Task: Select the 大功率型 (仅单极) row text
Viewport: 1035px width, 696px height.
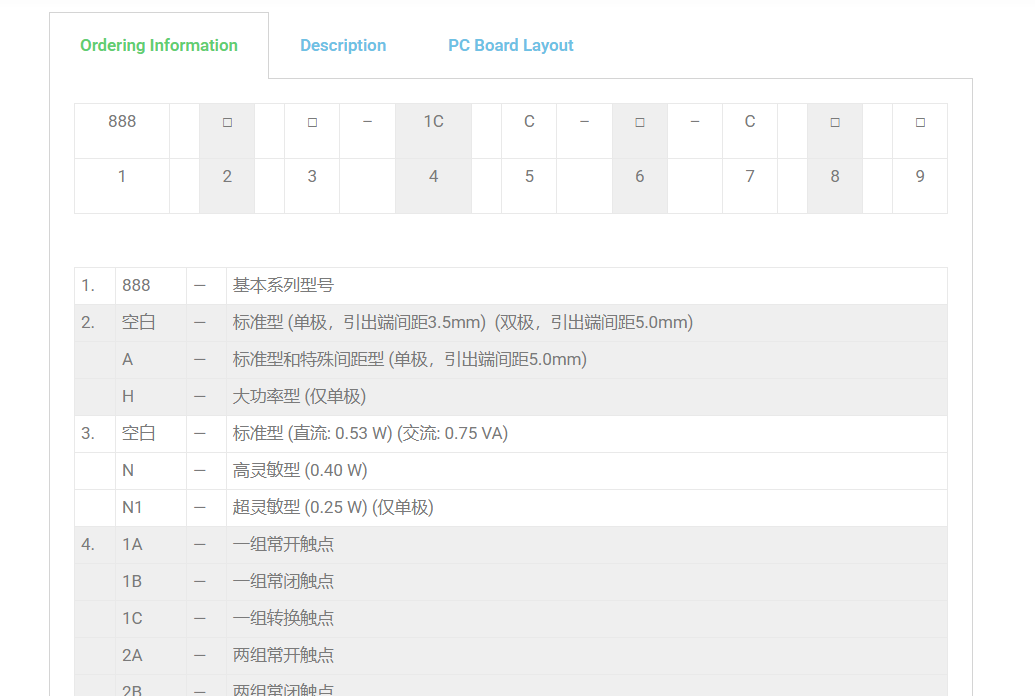Action: [x=299, y=397]
